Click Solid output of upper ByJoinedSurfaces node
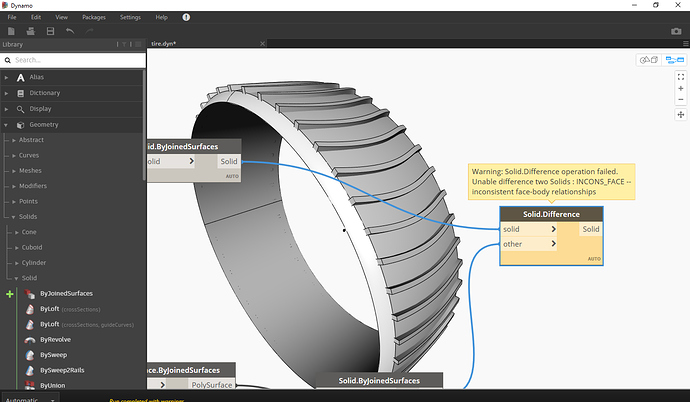690x402 pixels. pyautogui.click(x=229, y=161)
